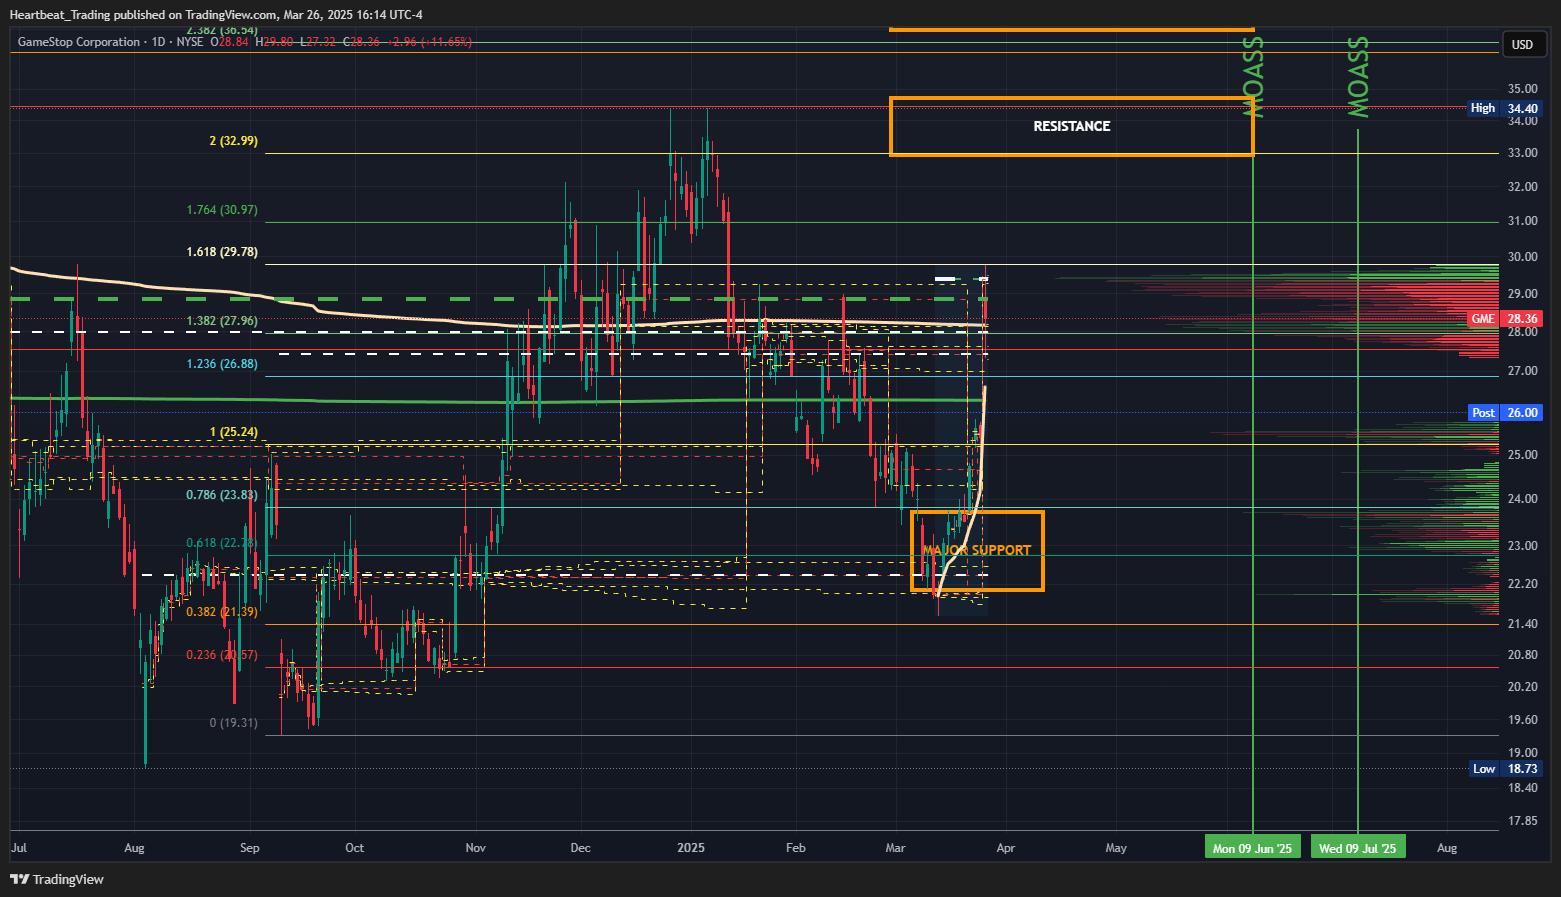
Task: Click the 35.00 tick on the price scale
Action: 1523,88
